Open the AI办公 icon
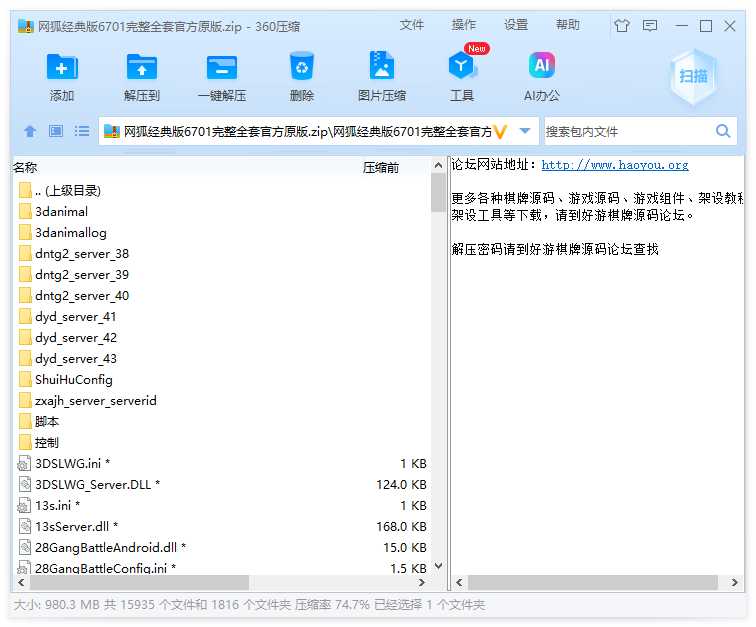Viewport: 756px width, 627px height. 542,65
